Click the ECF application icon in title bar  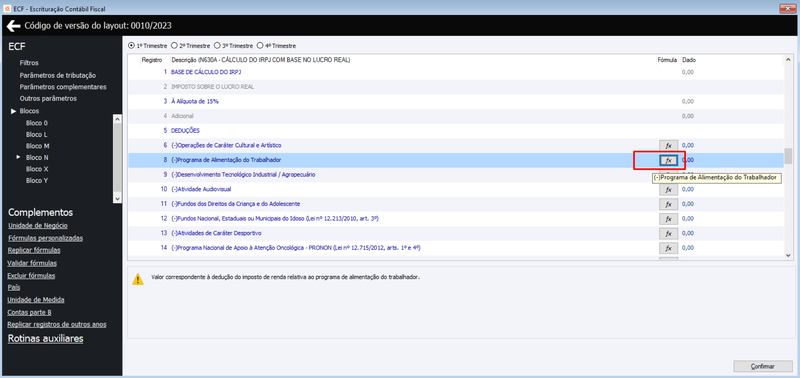[x=7, y=8]
